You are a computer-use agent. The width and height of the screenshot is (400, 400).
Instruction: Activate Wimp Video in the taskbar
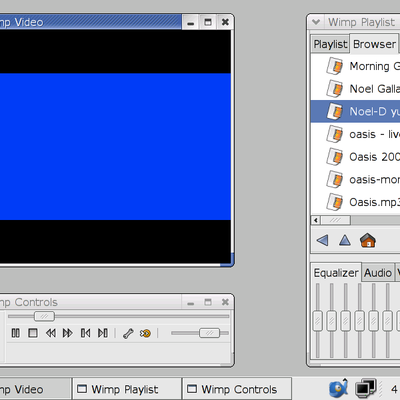pyautogui.click(x=35, y=389)
